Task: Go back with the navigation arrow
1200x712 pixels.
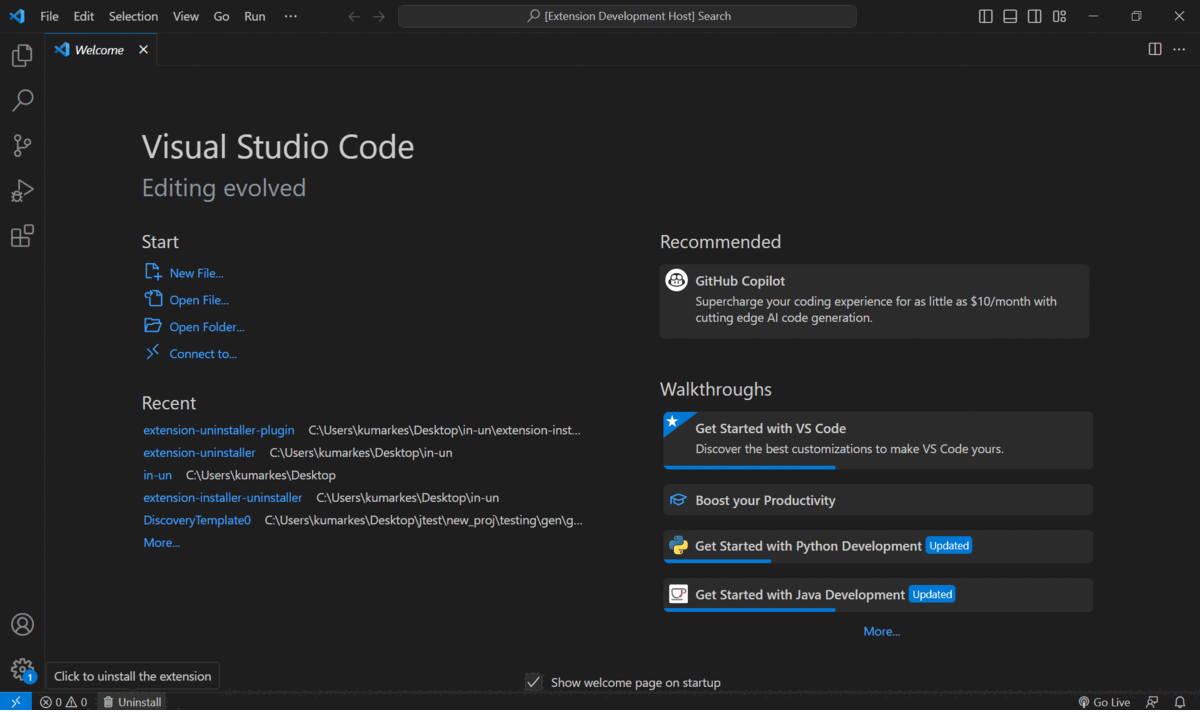Action: pos(354,16)
